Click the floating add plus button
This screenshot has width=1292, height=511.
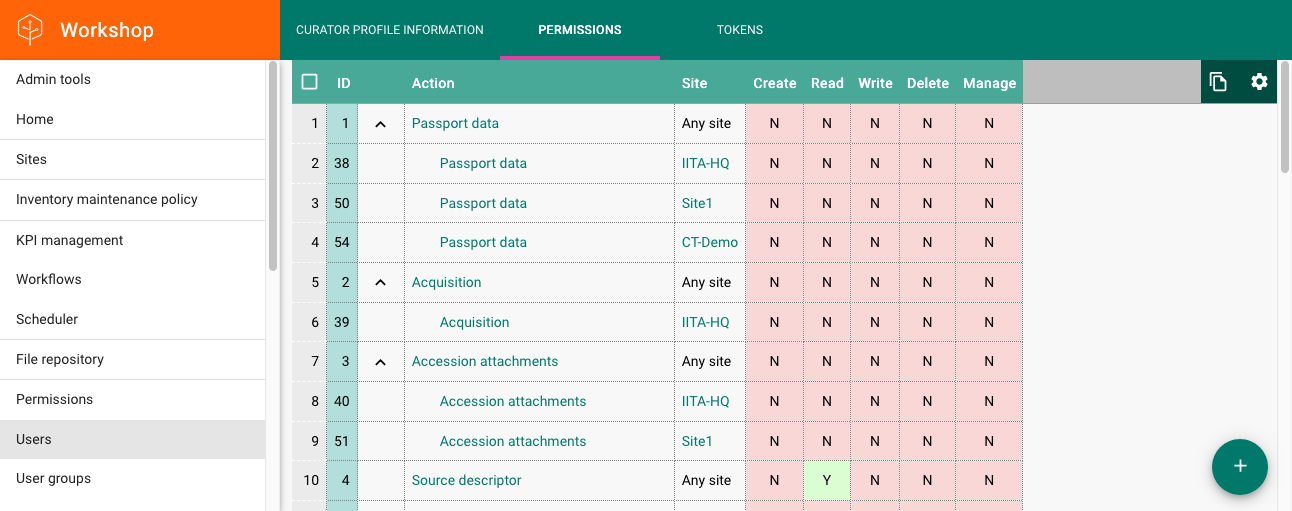[1240, 466]
